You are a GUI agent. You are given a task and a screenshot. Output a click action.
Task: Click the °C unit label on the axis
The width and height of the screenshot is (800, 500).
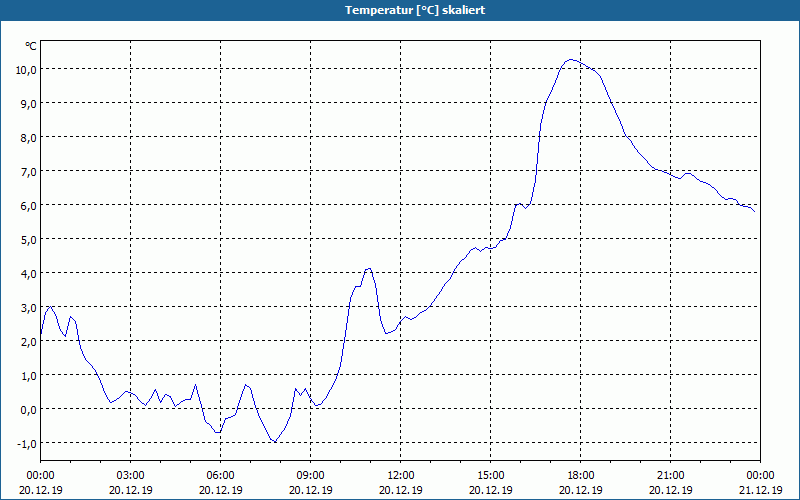31,46
